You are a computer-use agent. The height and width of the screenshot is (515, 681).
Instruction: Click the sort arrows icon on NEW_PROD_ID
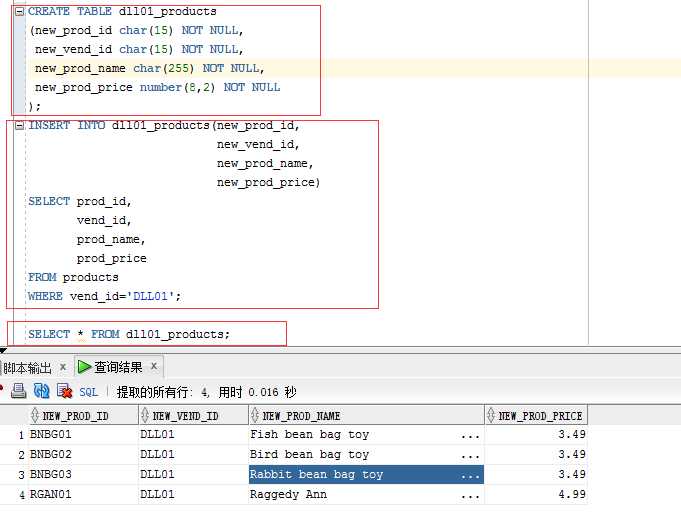coord(35,416)
